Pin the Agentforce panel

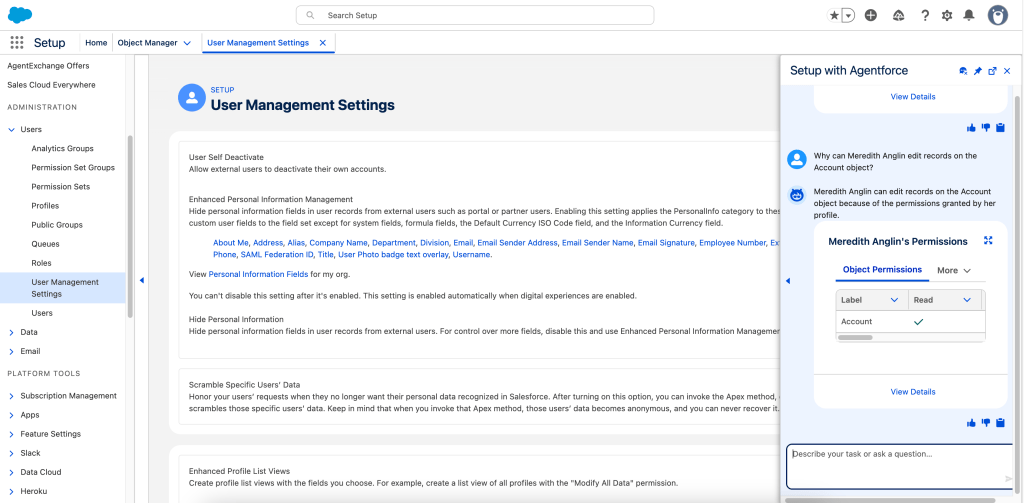(978, 71)
